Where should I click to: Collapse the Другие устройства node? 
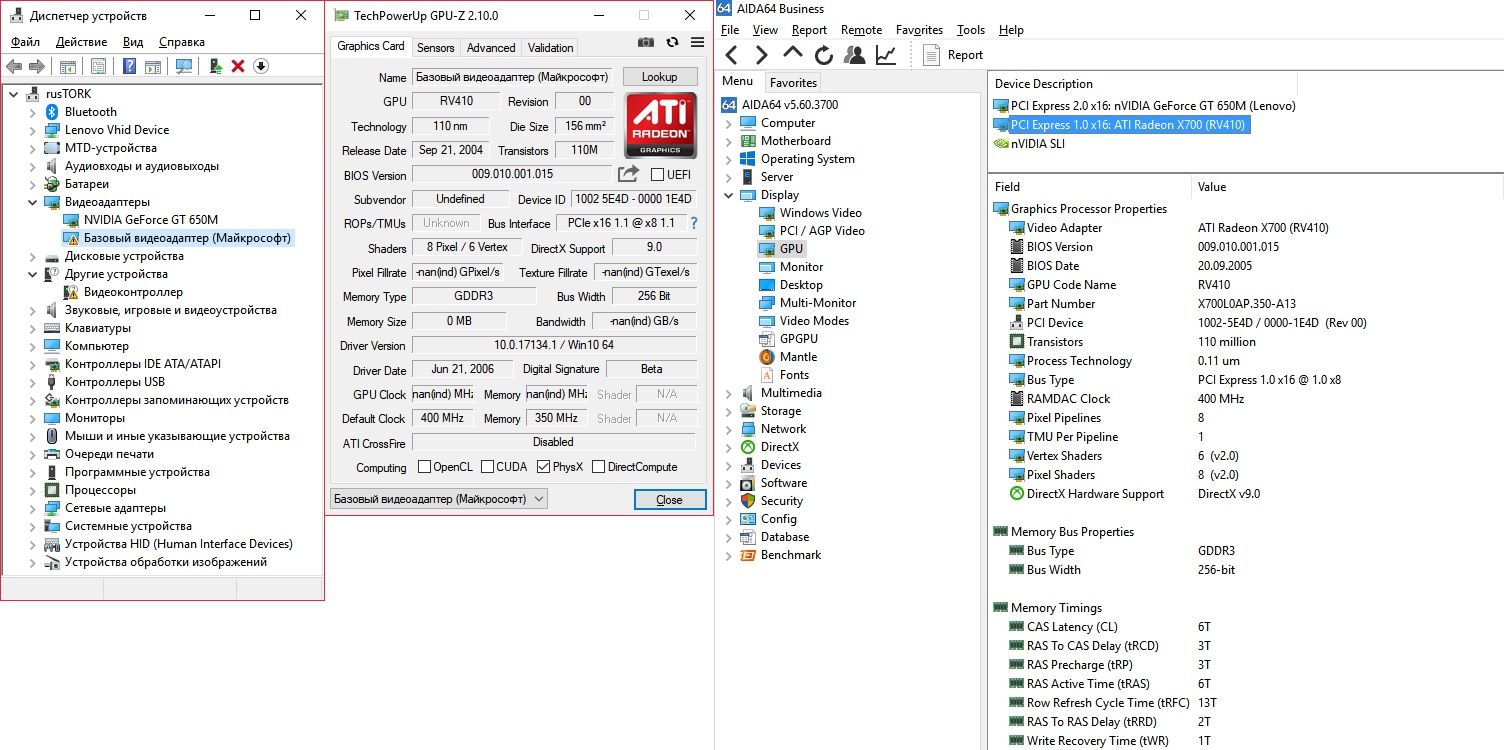tap(33, 274)
